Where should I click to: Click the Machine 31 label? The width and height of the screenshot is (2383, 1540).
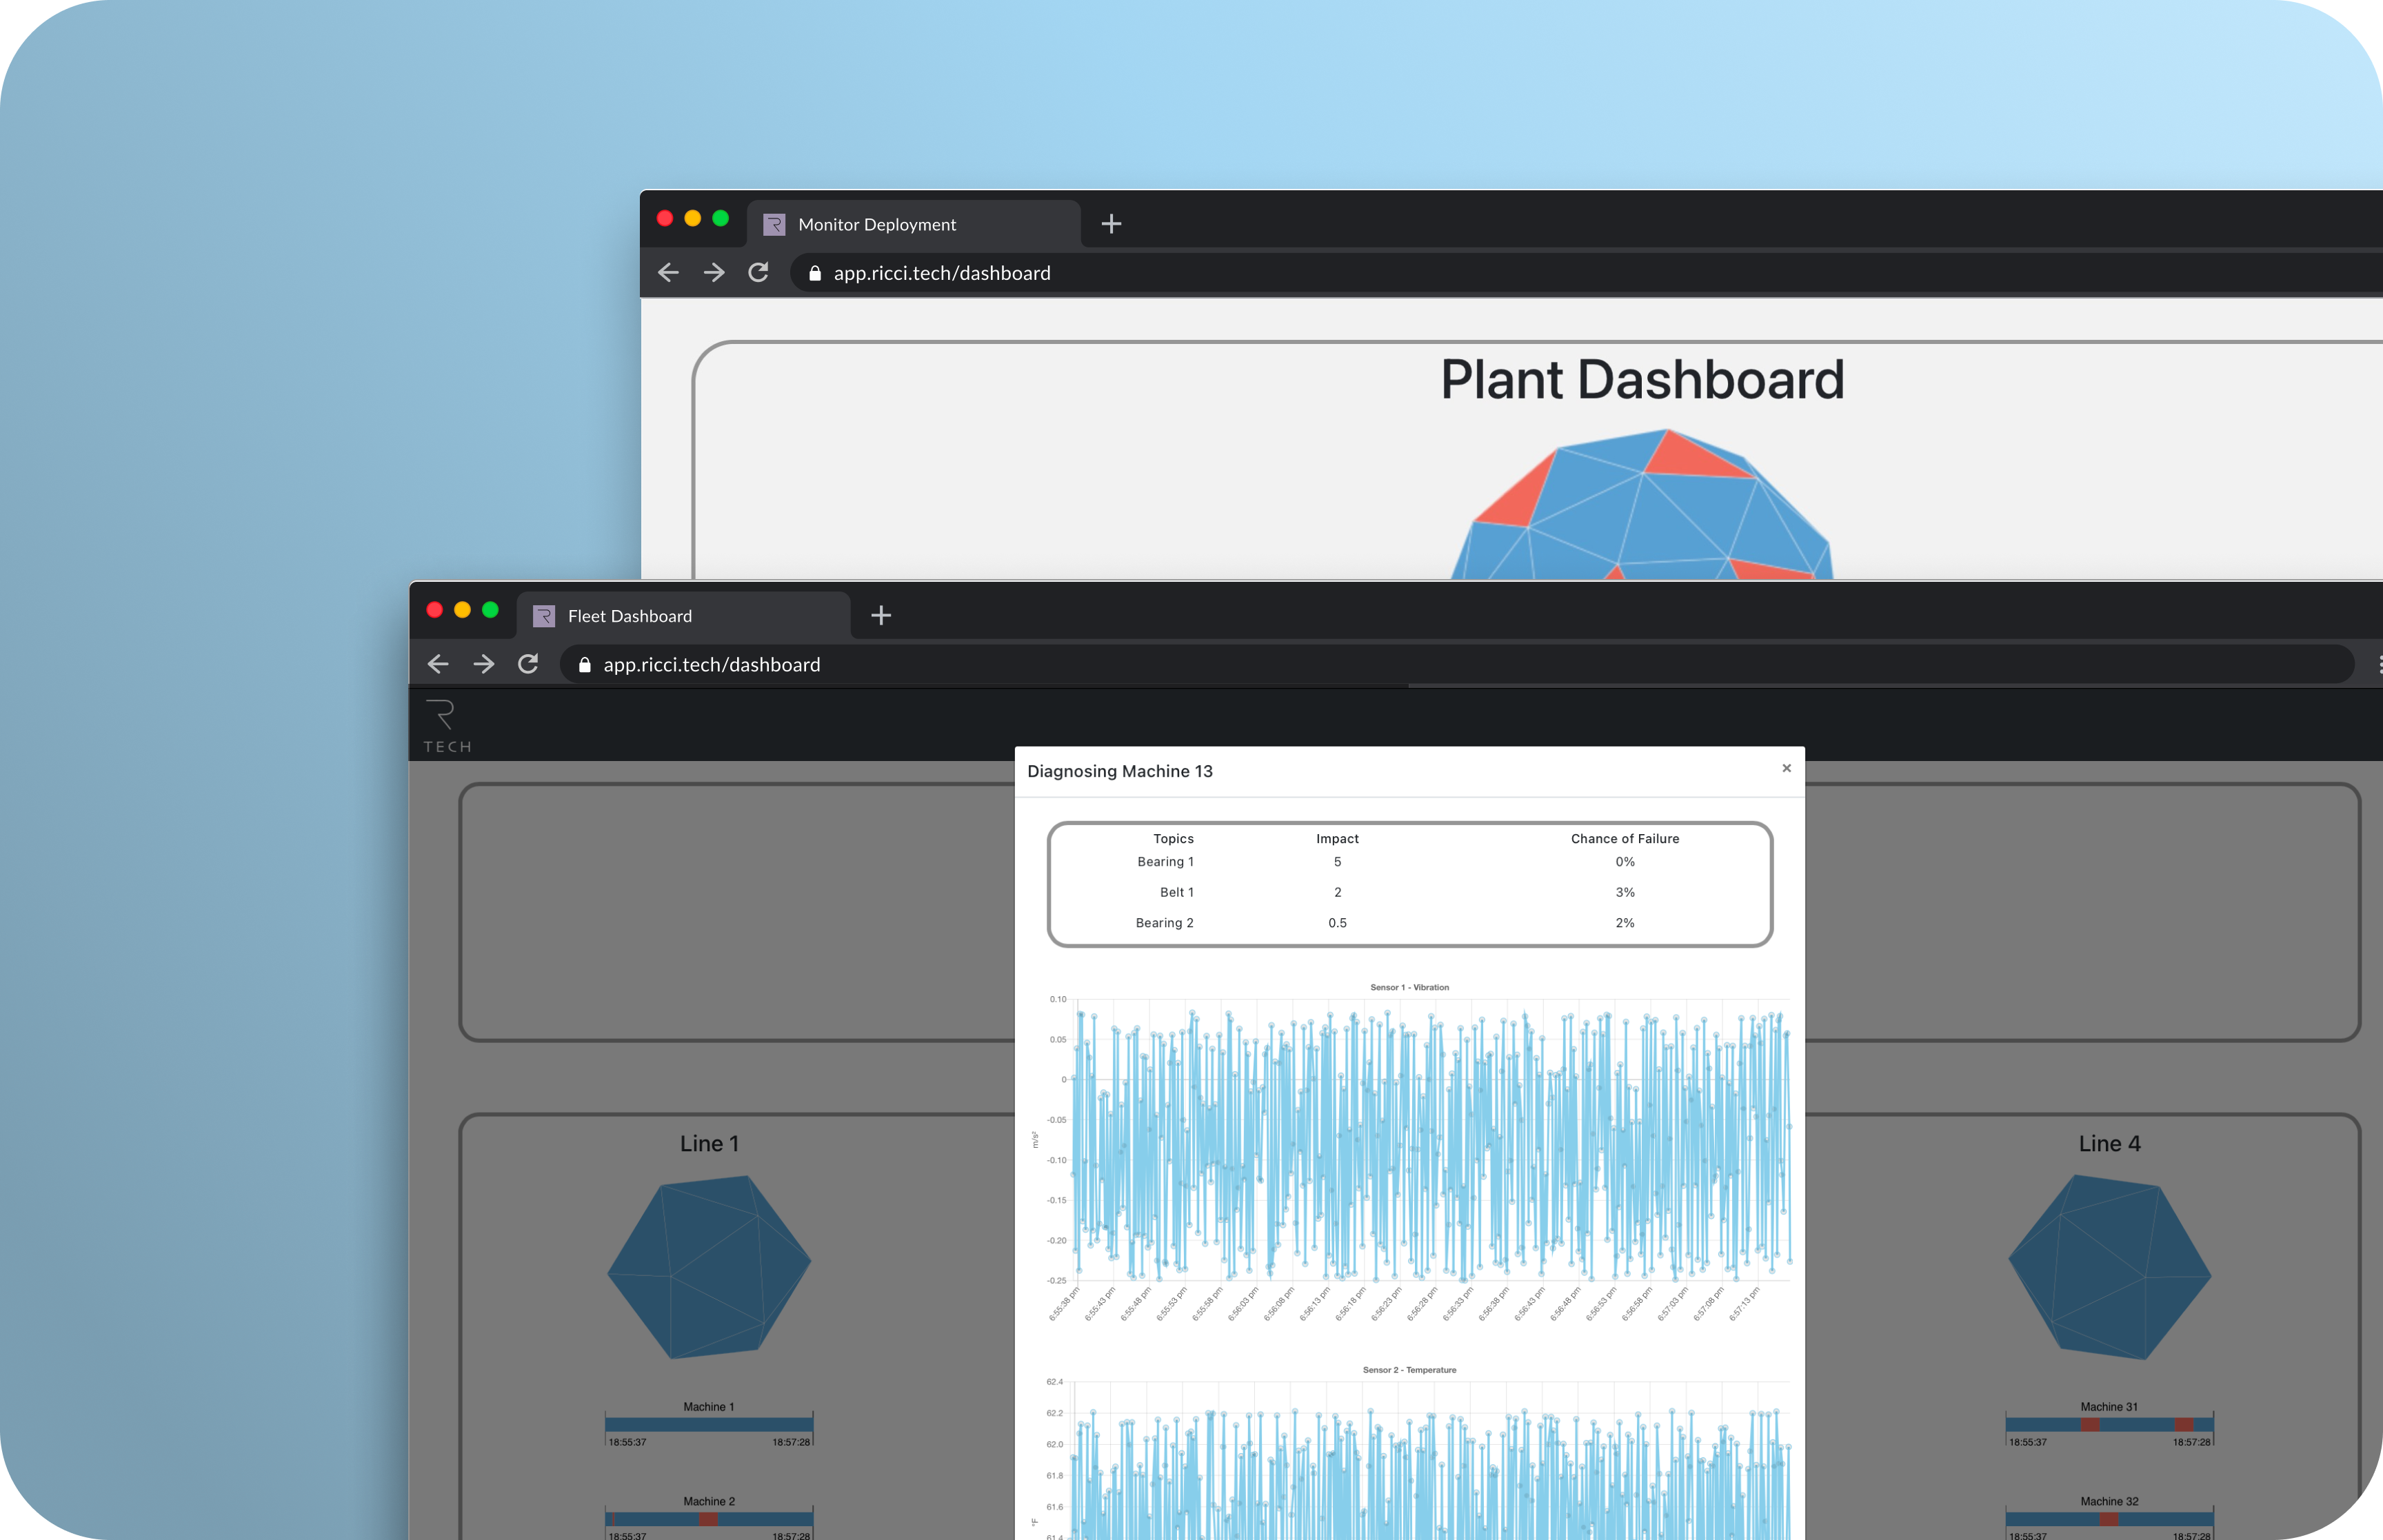pyautogui.click(x=2109, y=1407)
